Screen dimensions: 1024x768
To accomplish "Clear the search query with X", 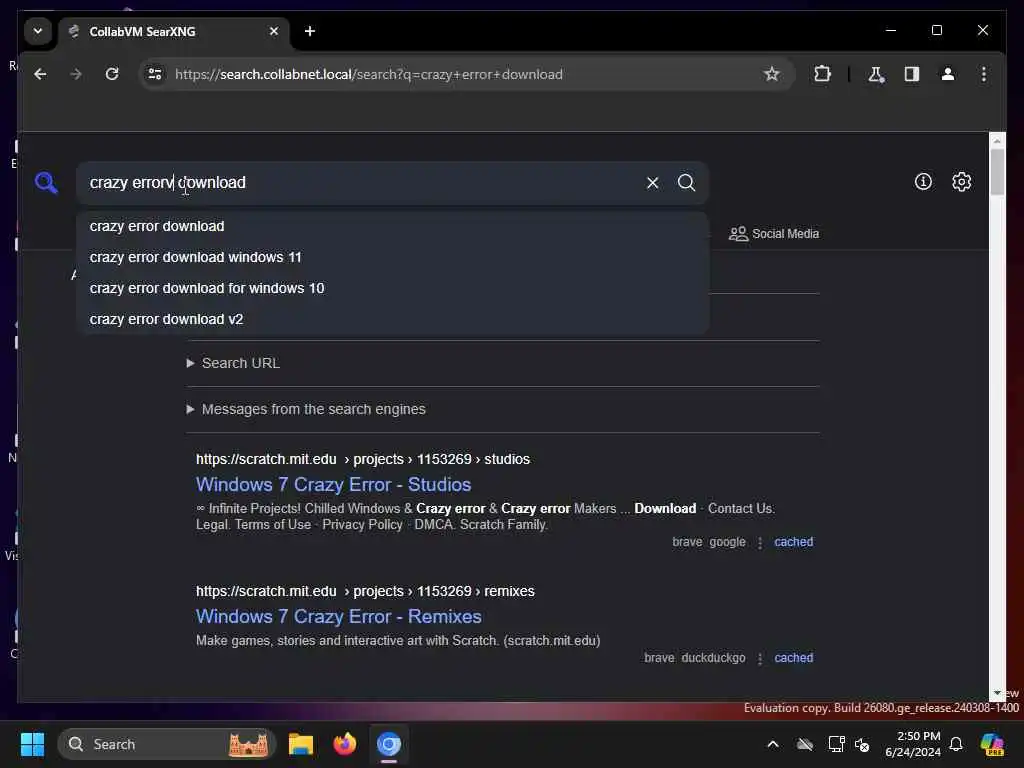I will 652,183.
